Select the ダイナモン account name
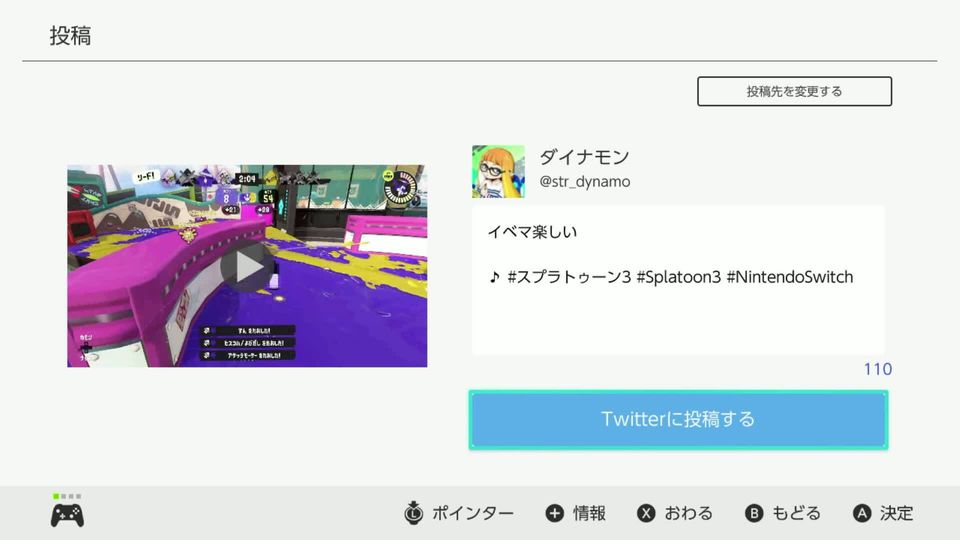The width and height of the screenshot is (960, 540). click(x=584, y=157)
